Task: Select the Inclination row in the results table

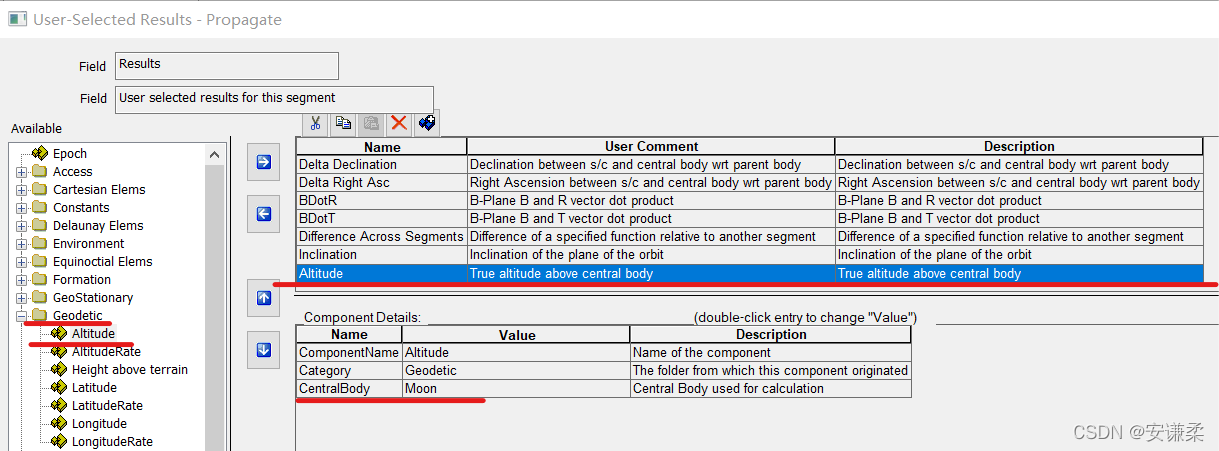Action: coord(380,255)
